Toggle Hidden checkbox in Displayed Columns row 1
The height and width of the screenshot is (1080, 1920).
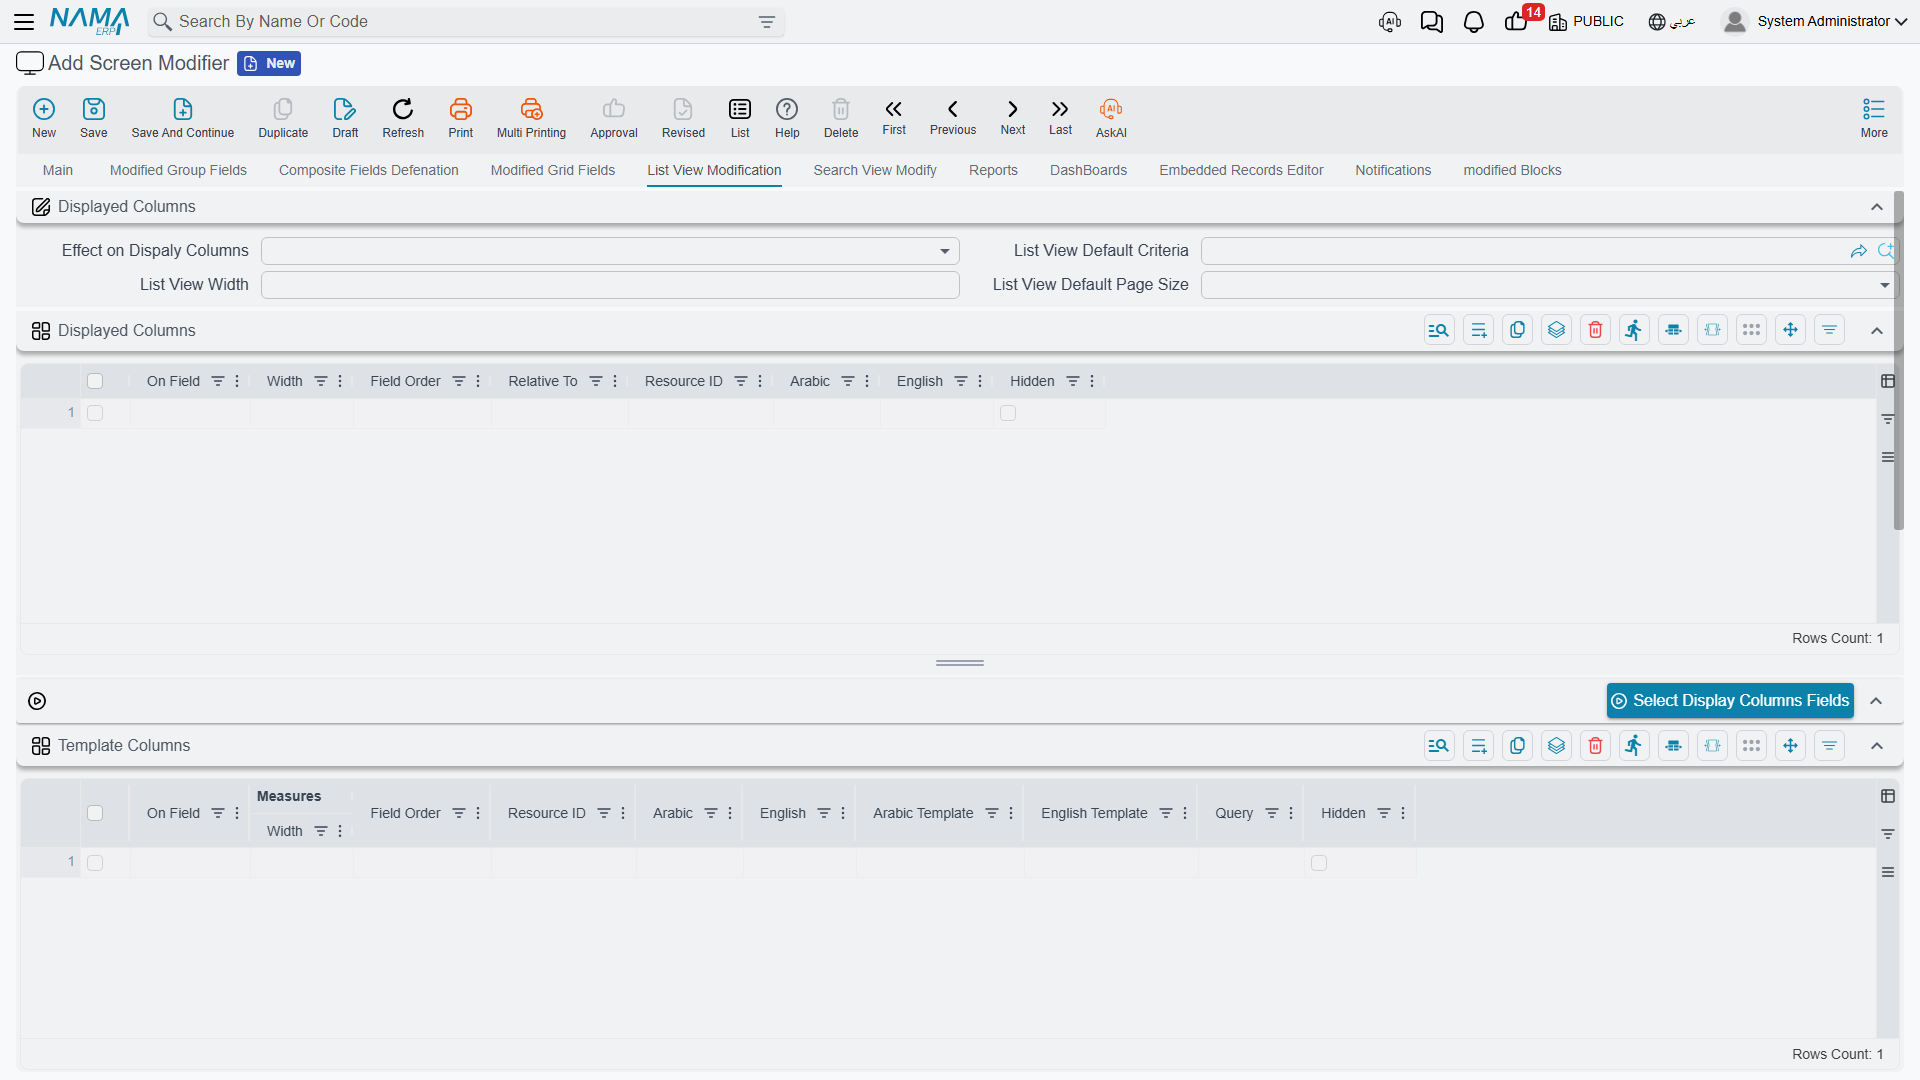(1008, 413)
